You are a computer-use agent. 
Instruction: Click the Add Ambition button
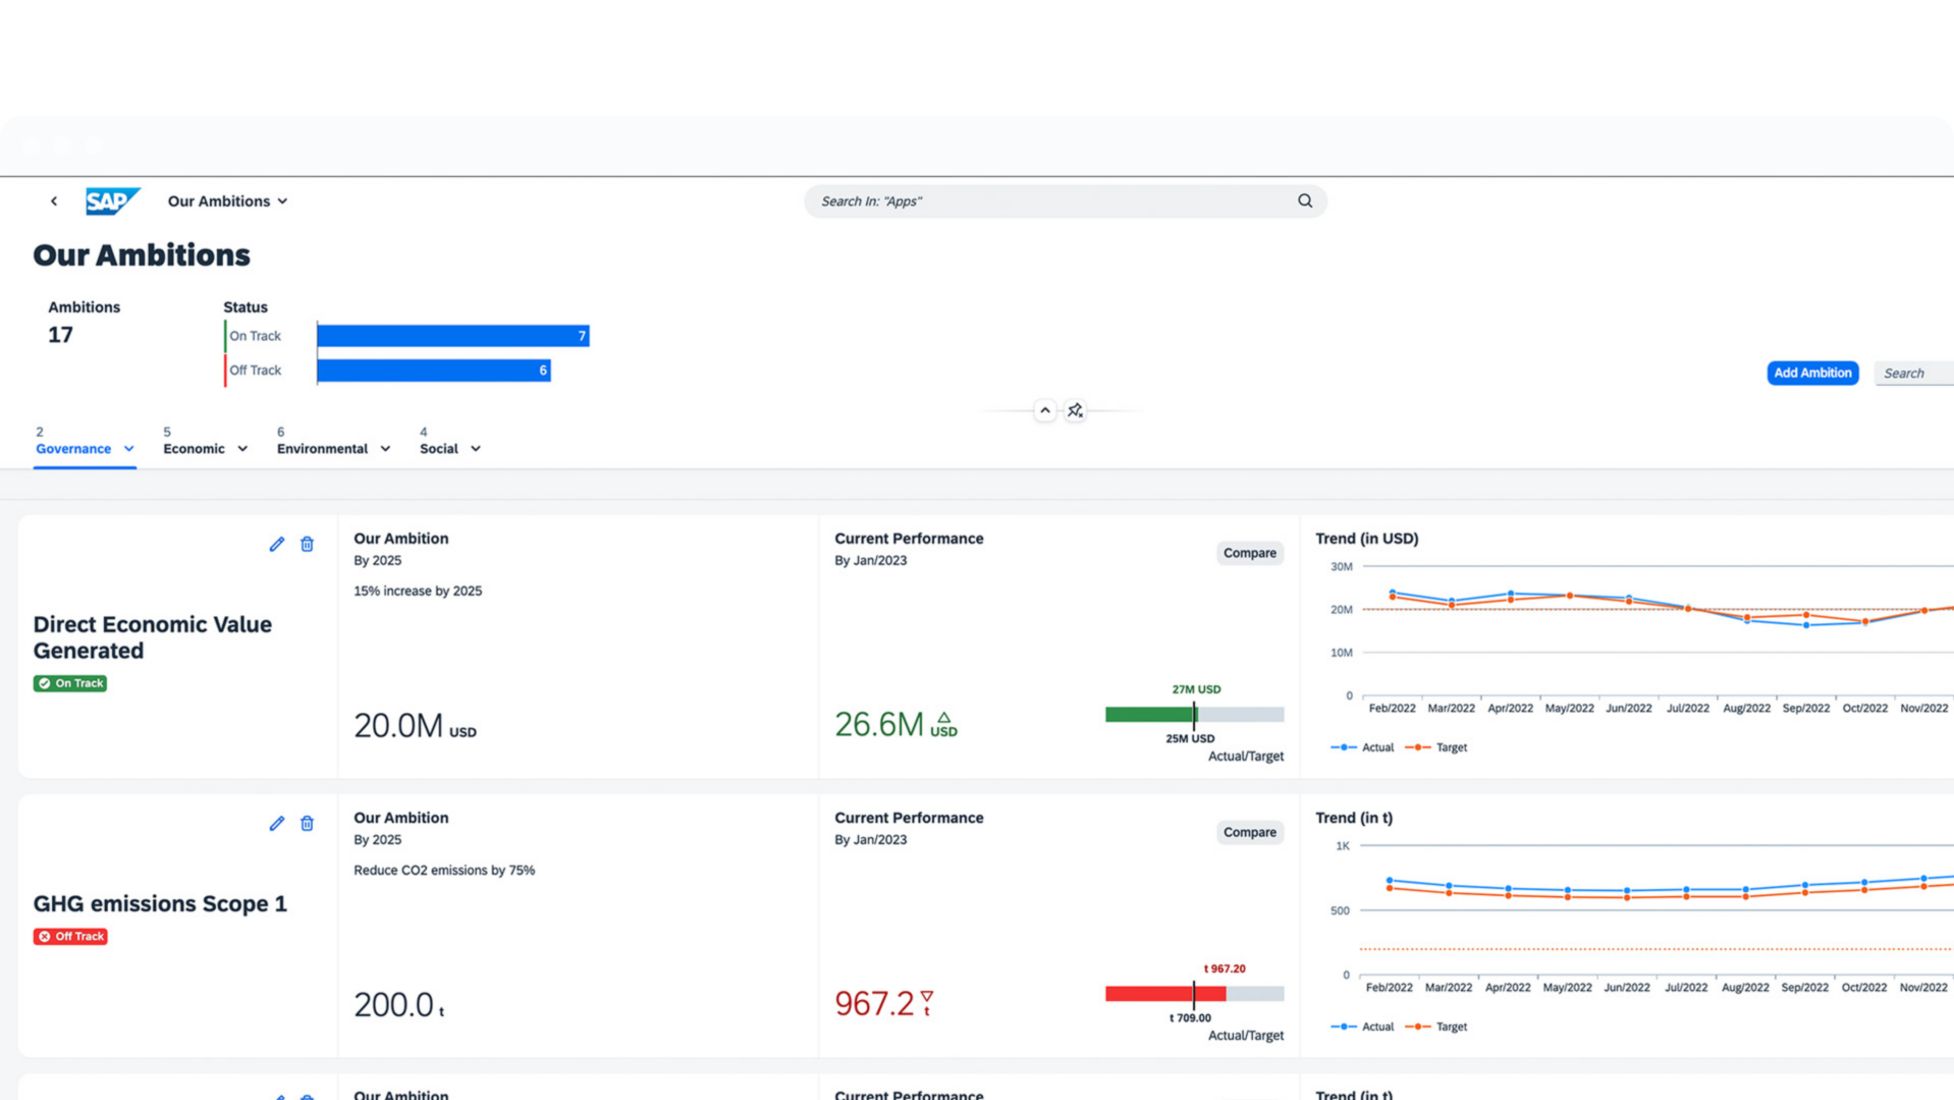tap(1812, 373)
